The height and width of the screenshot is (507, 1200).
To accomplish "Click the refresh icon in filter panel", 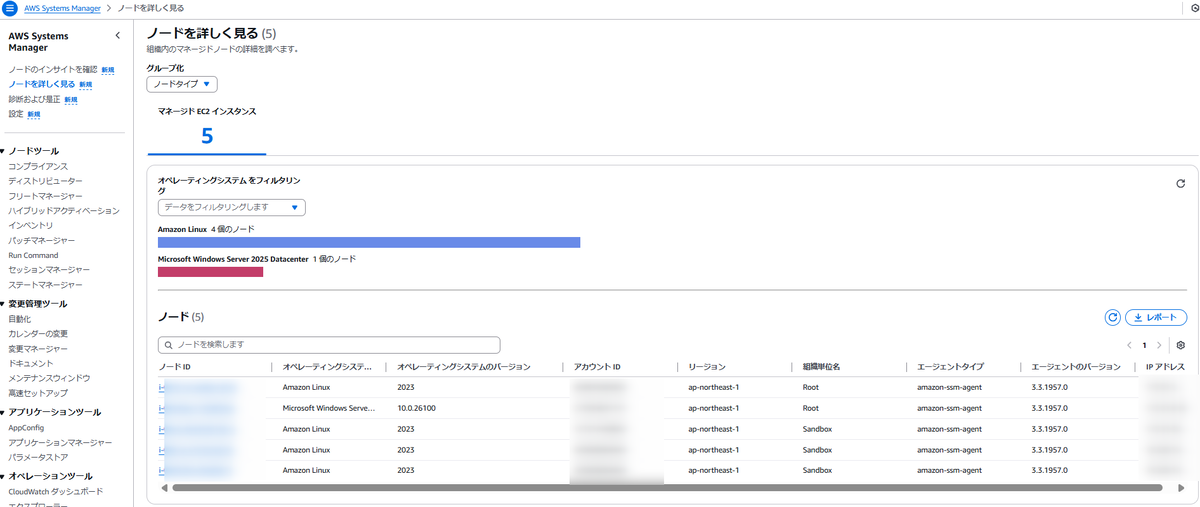I will (x=1180, y=184).
